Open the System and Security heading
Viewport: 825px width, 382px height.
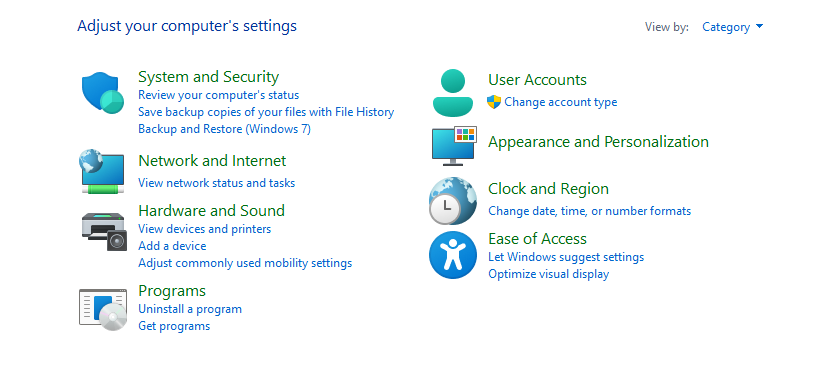click(208, 77)
